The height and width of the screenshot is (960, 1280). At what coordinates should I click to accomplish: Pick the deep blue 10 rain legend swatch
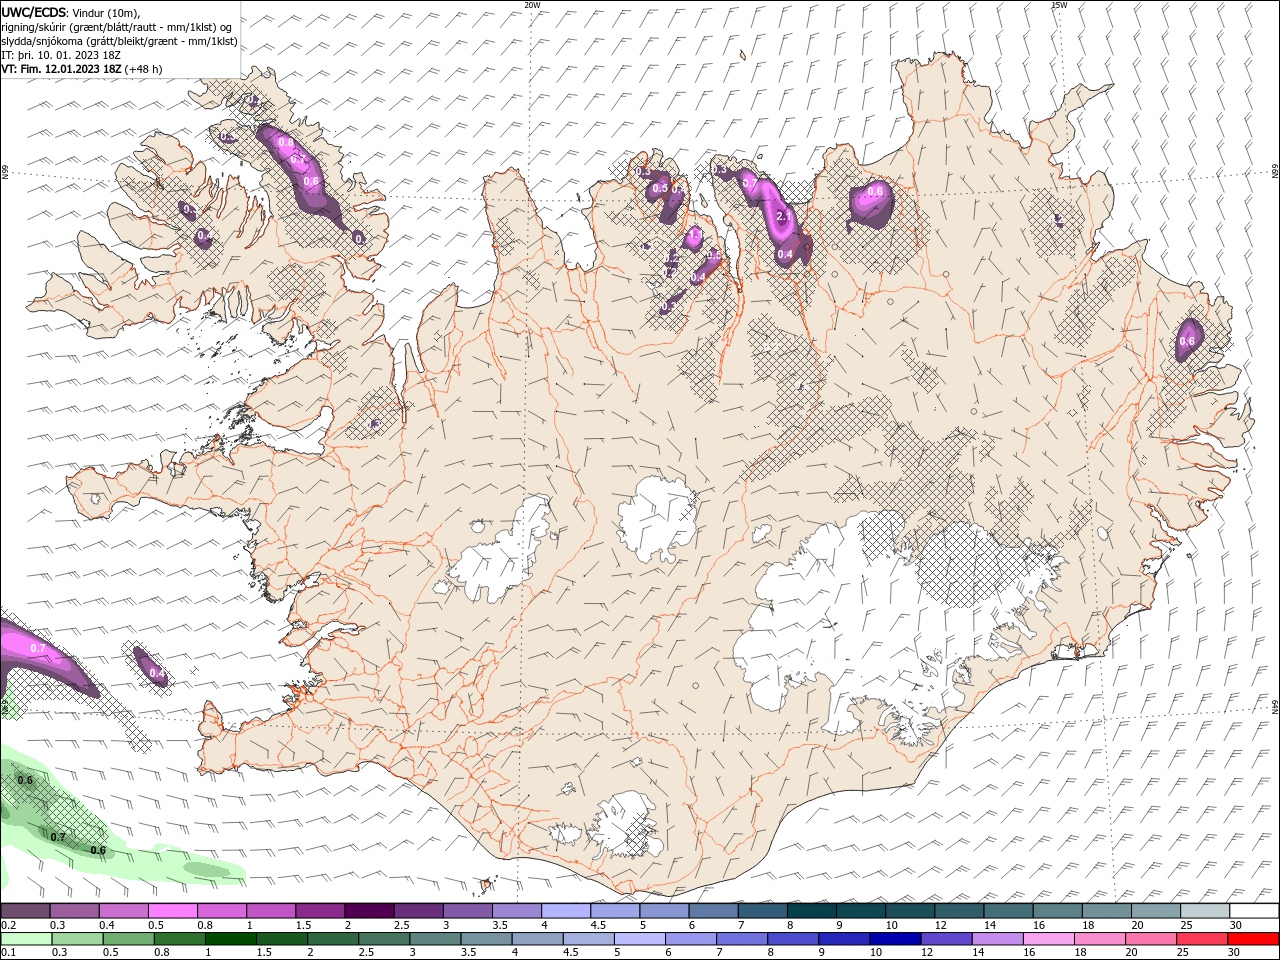[895, 939]
